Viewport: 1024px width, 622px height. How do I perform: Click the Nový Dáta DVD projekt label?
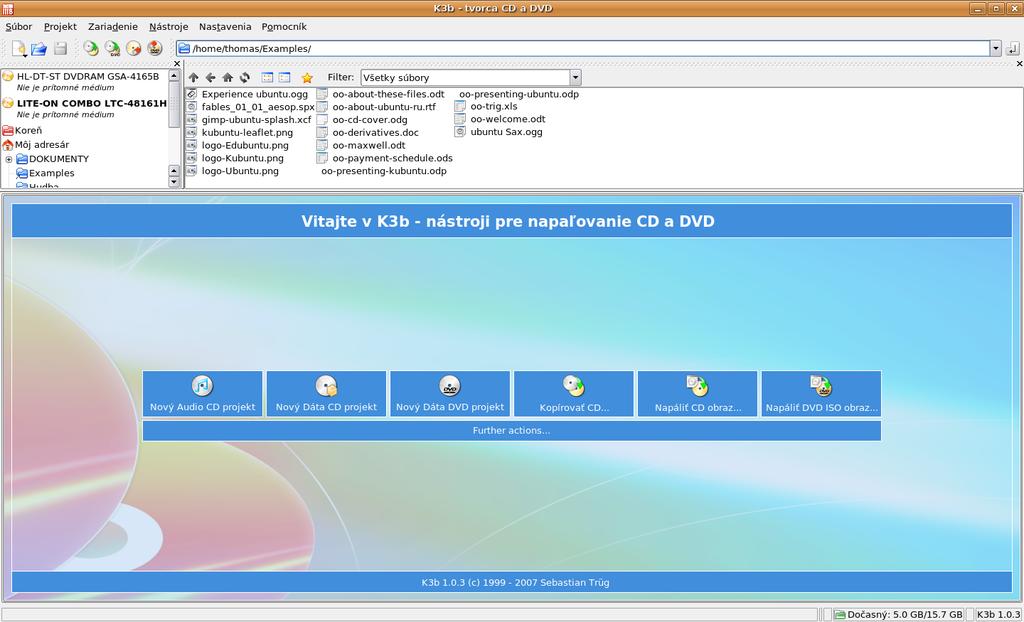point(450,407)
